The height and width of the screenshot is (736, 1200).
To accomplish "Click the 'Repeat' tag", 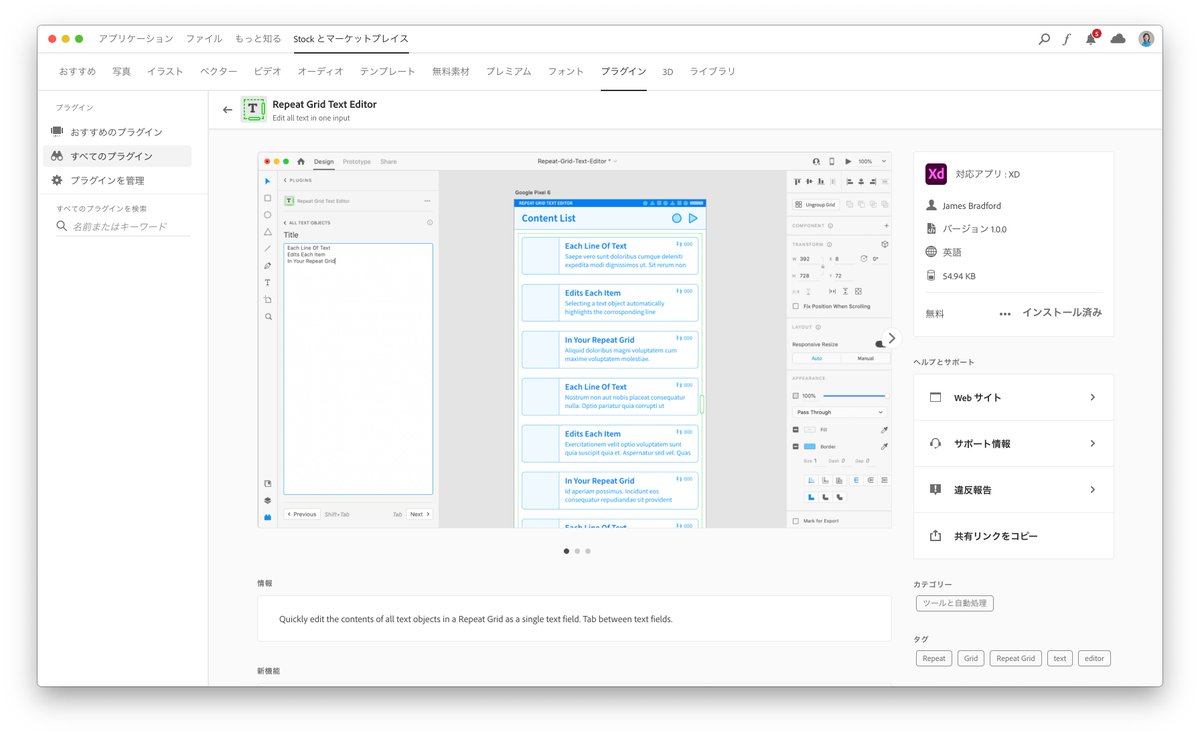I will tap(934, 658).
